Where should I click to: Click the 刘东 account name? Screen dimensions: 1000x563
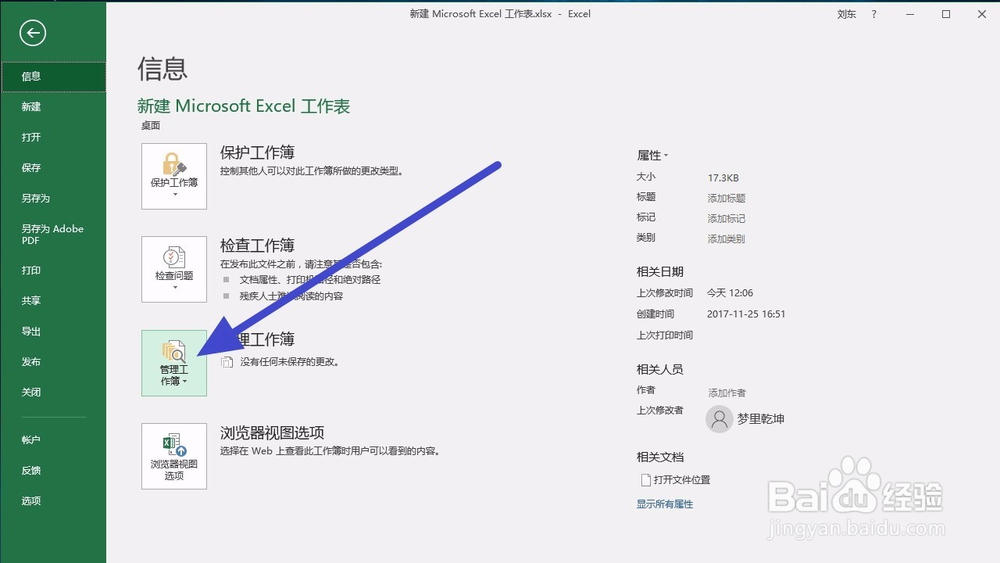[x=846, y=14]
